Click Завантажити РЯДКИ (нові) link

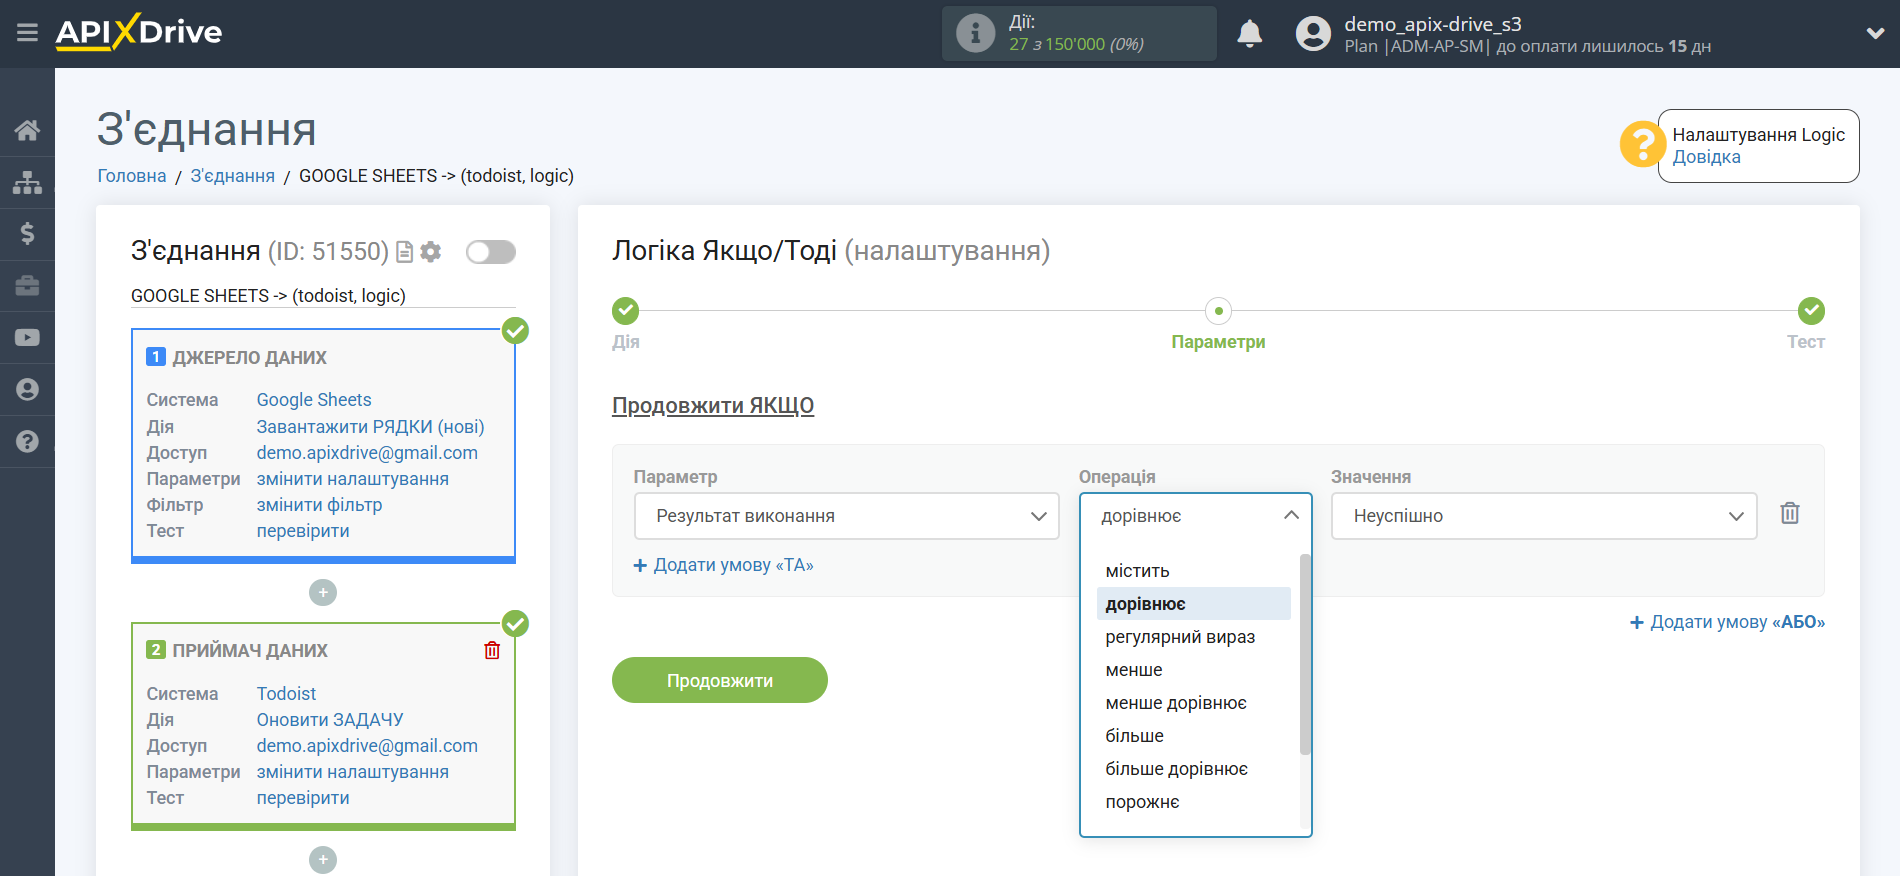(370, 427)
